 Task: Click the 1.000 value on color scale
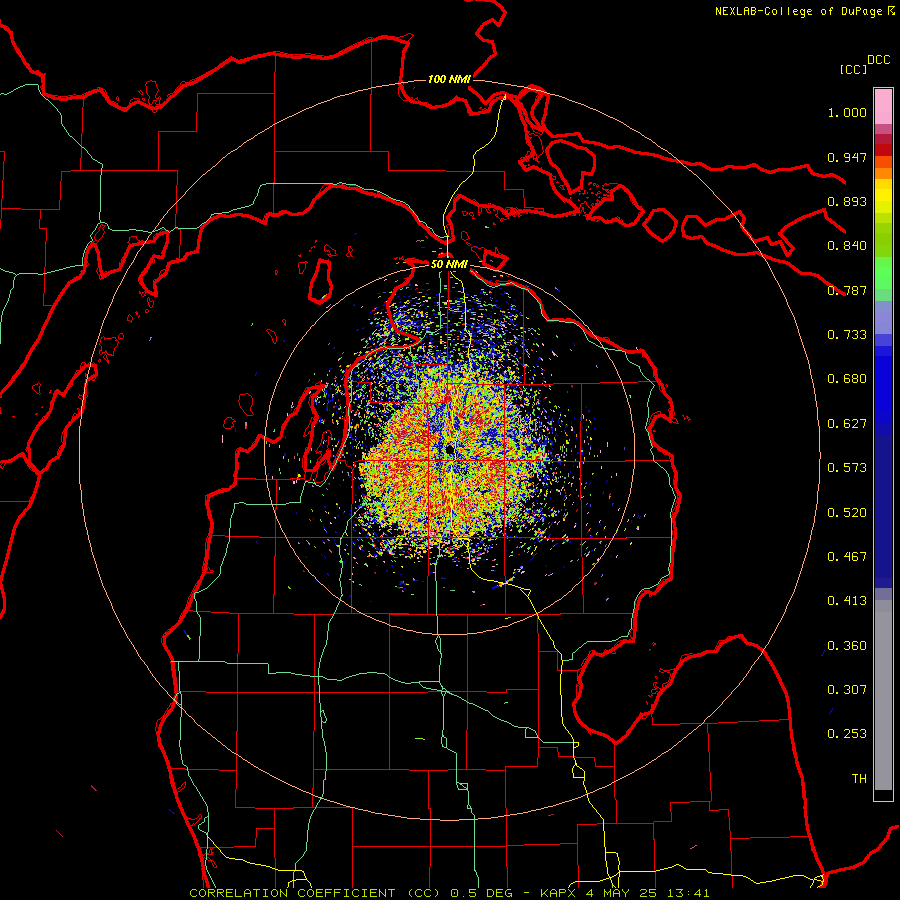click(847, 112)
